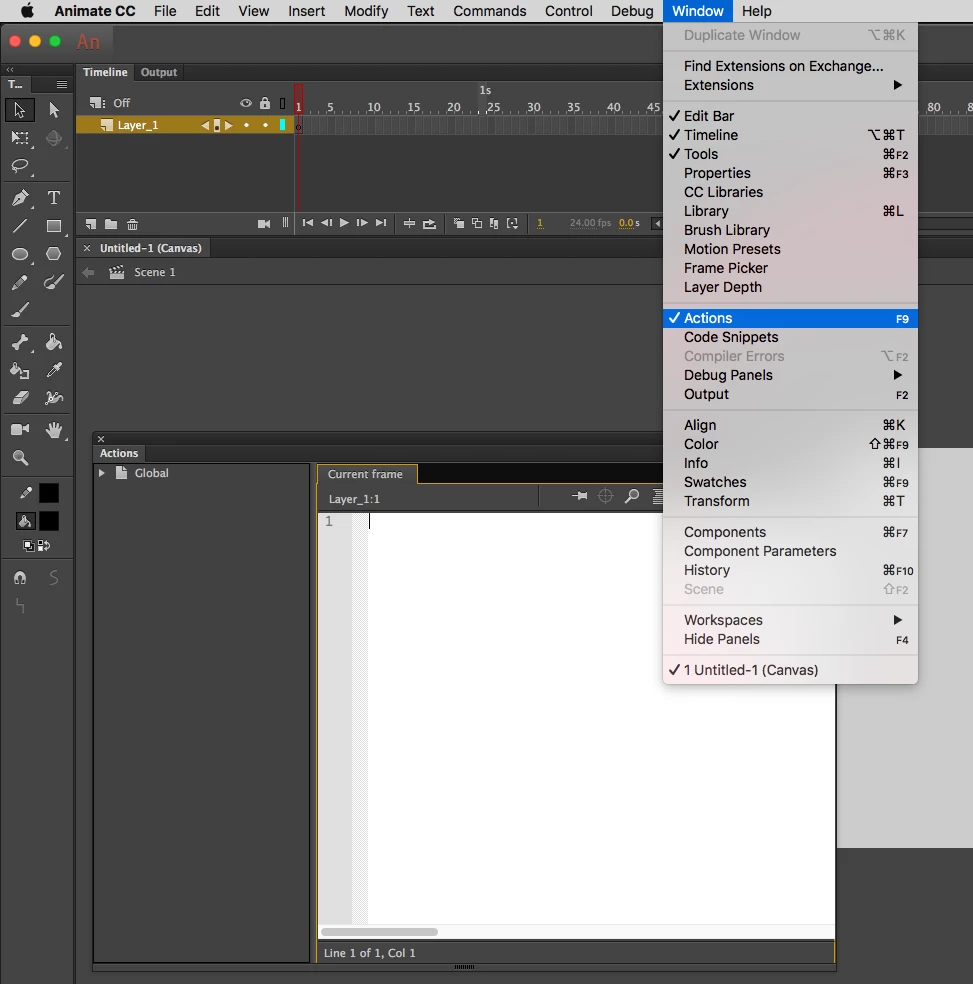Viewport: 973px width, 984px height.
Task: Click Find Extensions on Exchange
Action: pyautogui.click(x=790, y=66)
